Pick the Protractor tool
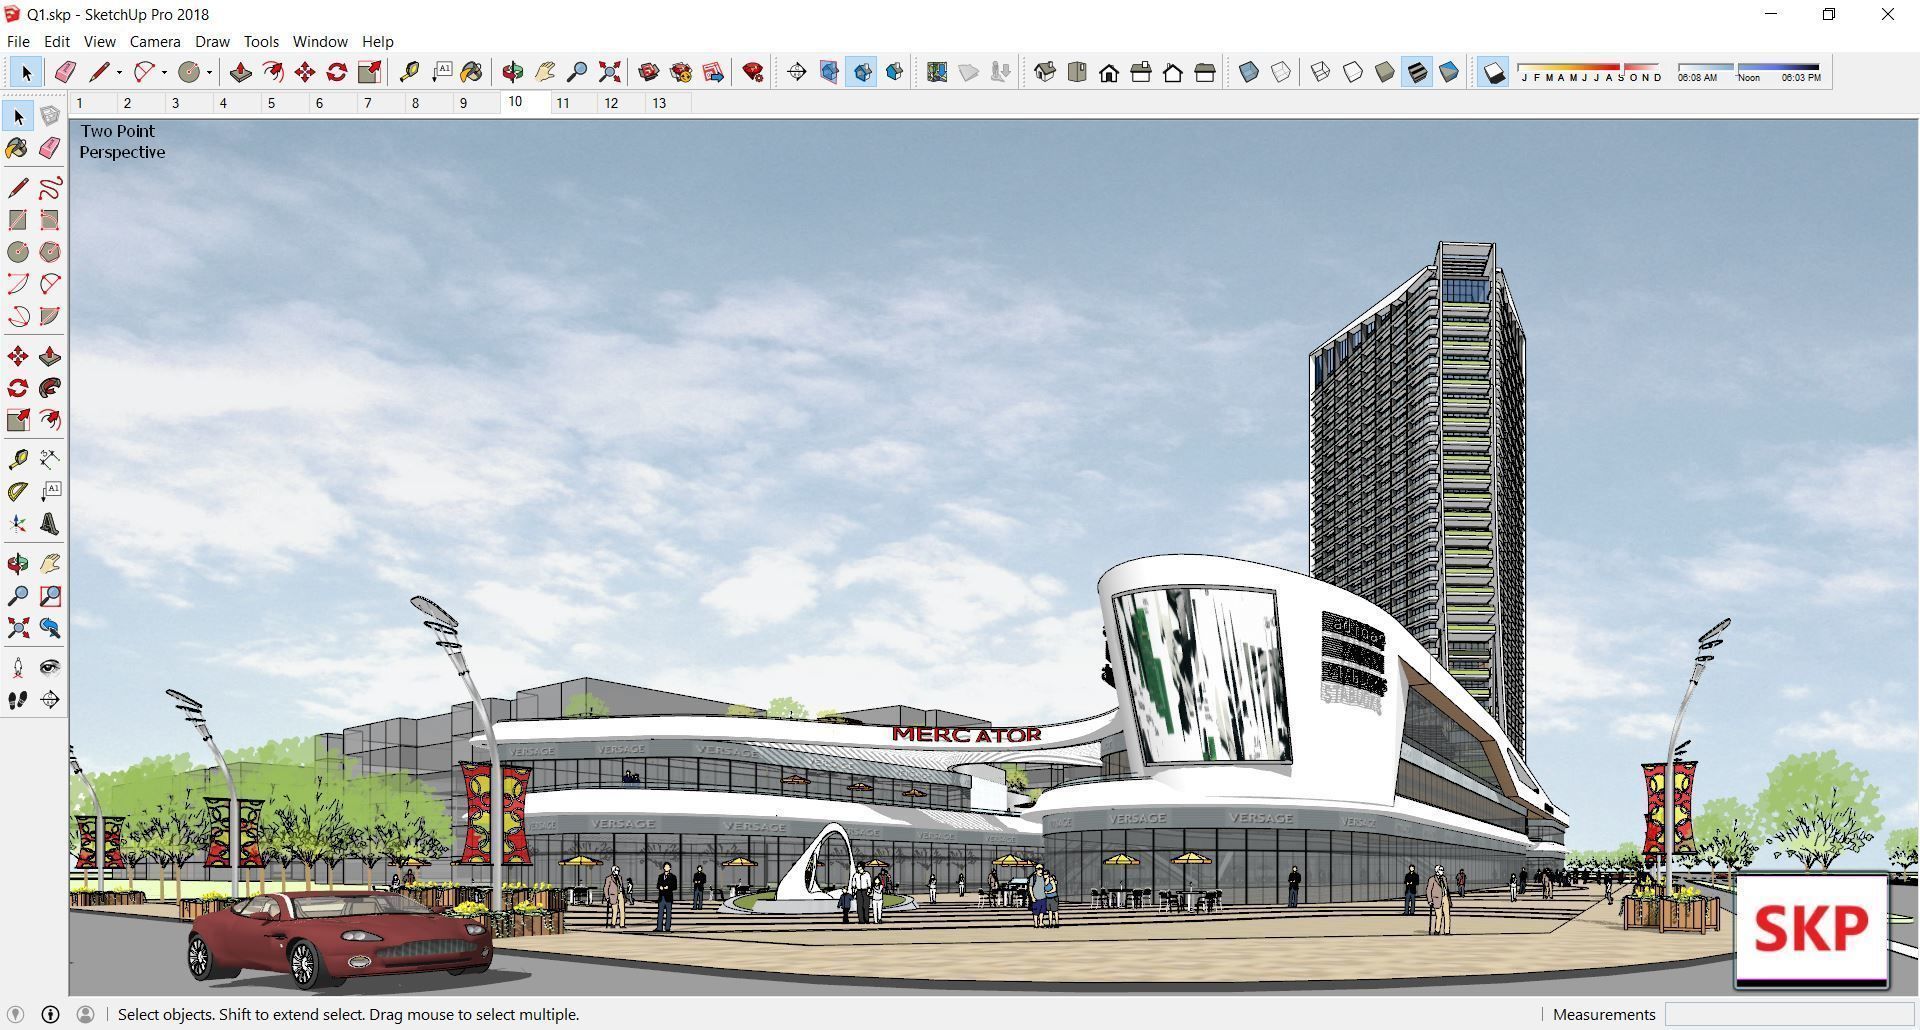The width and height of the screenshot is (1920, 1030). point(18,491)
